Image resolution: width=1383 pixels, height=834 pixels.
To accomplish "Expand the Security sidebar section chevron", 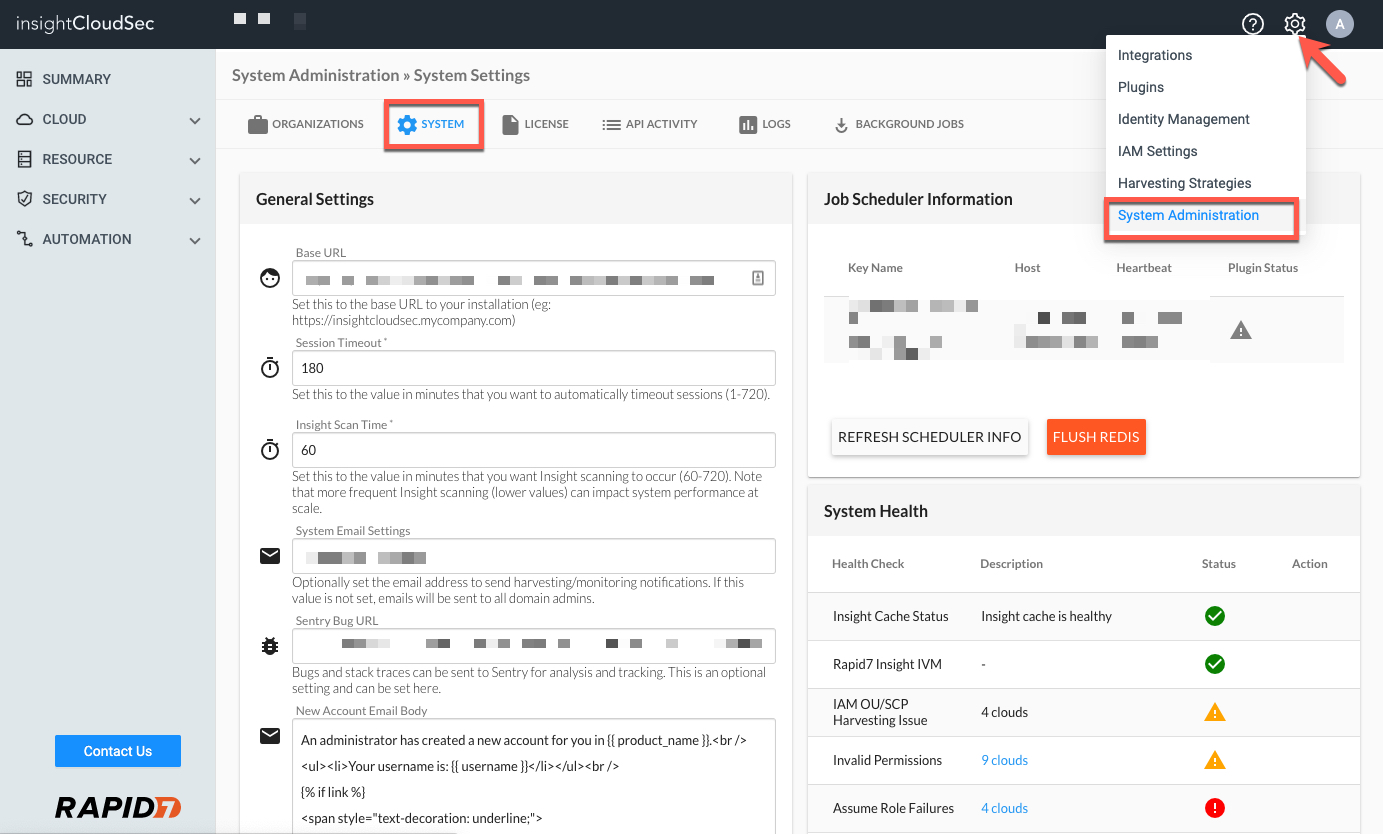I will tap(195, 200).
